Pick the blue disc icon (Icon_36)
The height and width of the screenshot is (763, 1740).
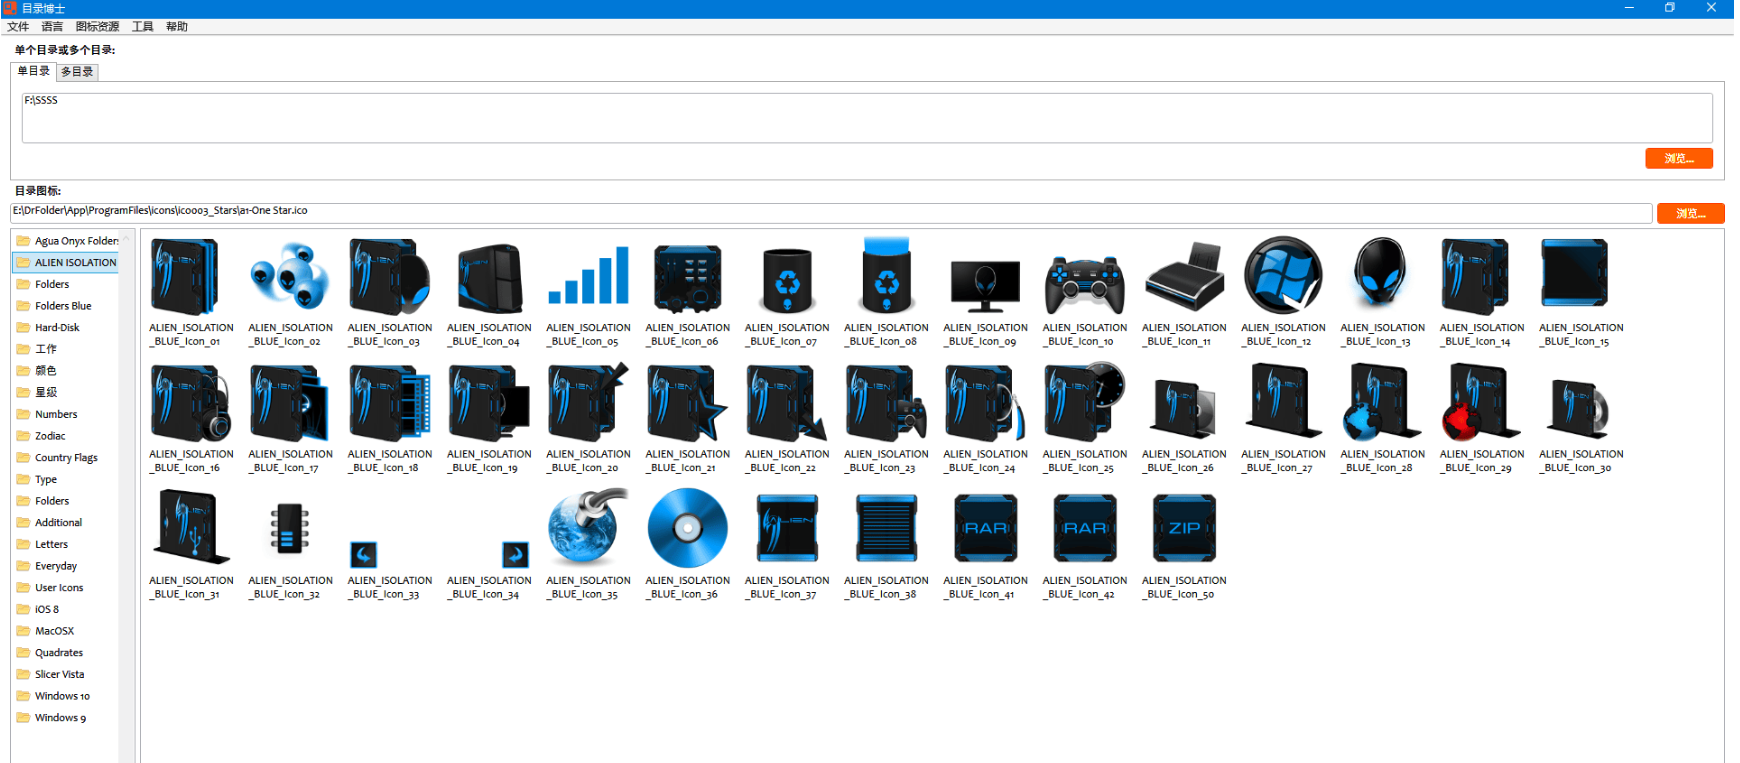(x=687, y=528)
